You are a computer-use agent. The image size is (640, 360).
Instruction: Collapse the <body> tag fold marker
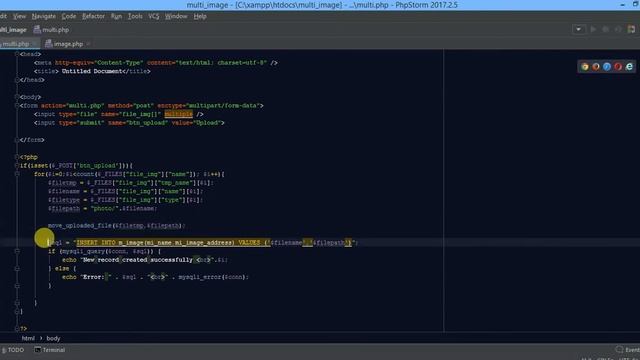point(17,97)
